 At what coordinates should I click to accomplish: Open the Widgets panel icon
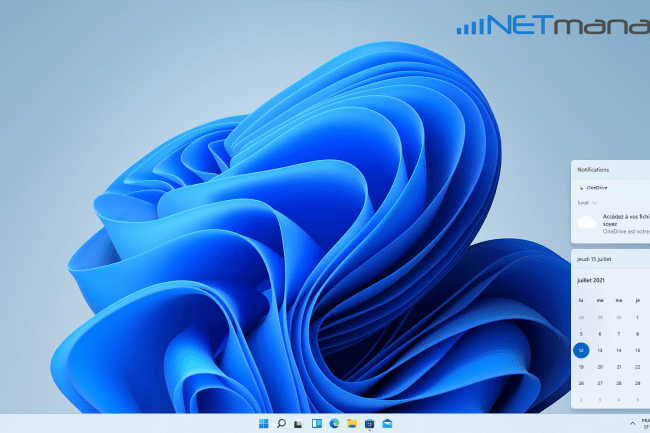317,424
